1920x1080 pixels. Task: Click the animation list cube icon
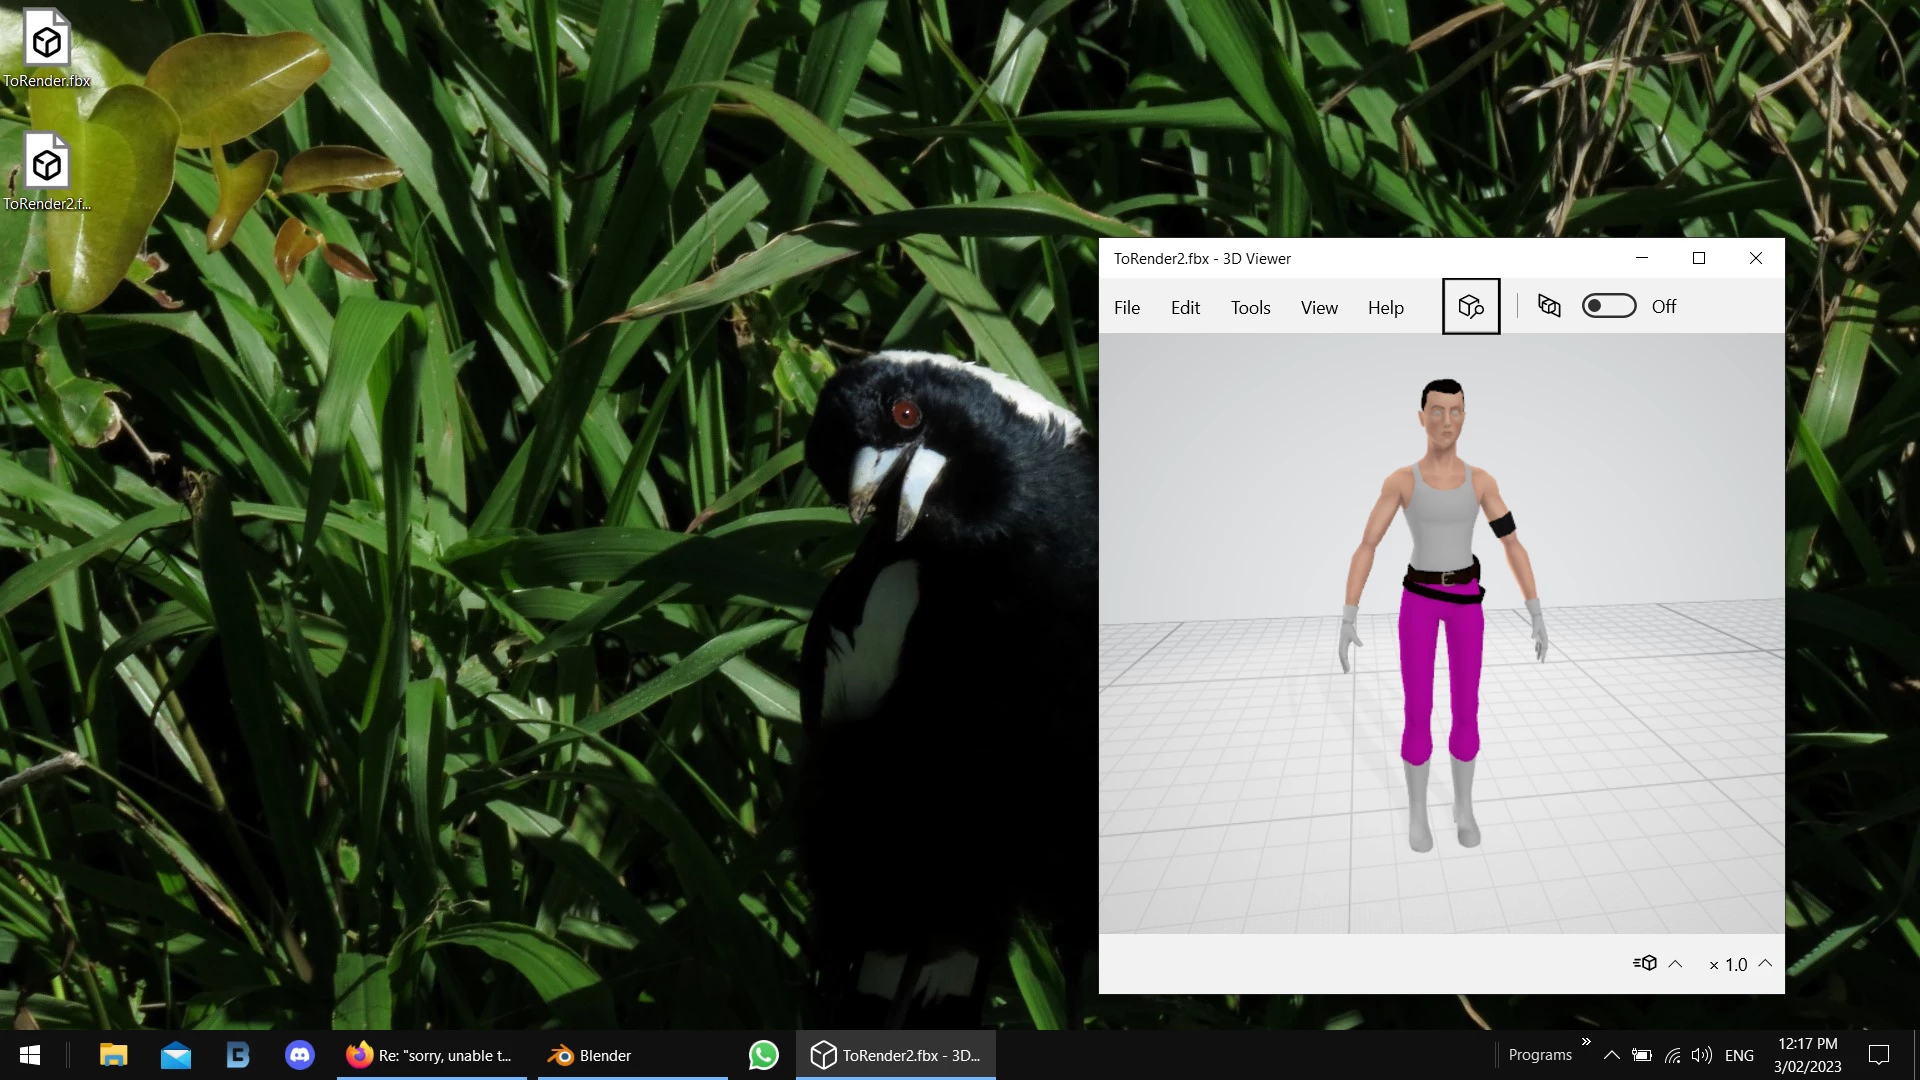click(1645, 963)
